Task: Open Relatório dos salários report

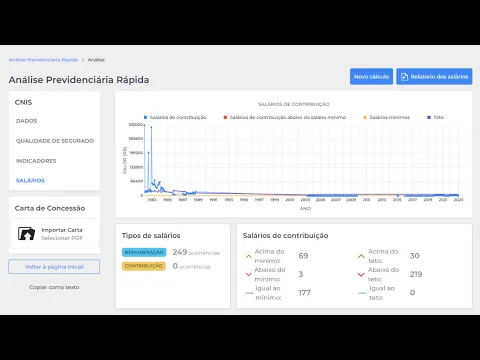Action: coord(434,77)
